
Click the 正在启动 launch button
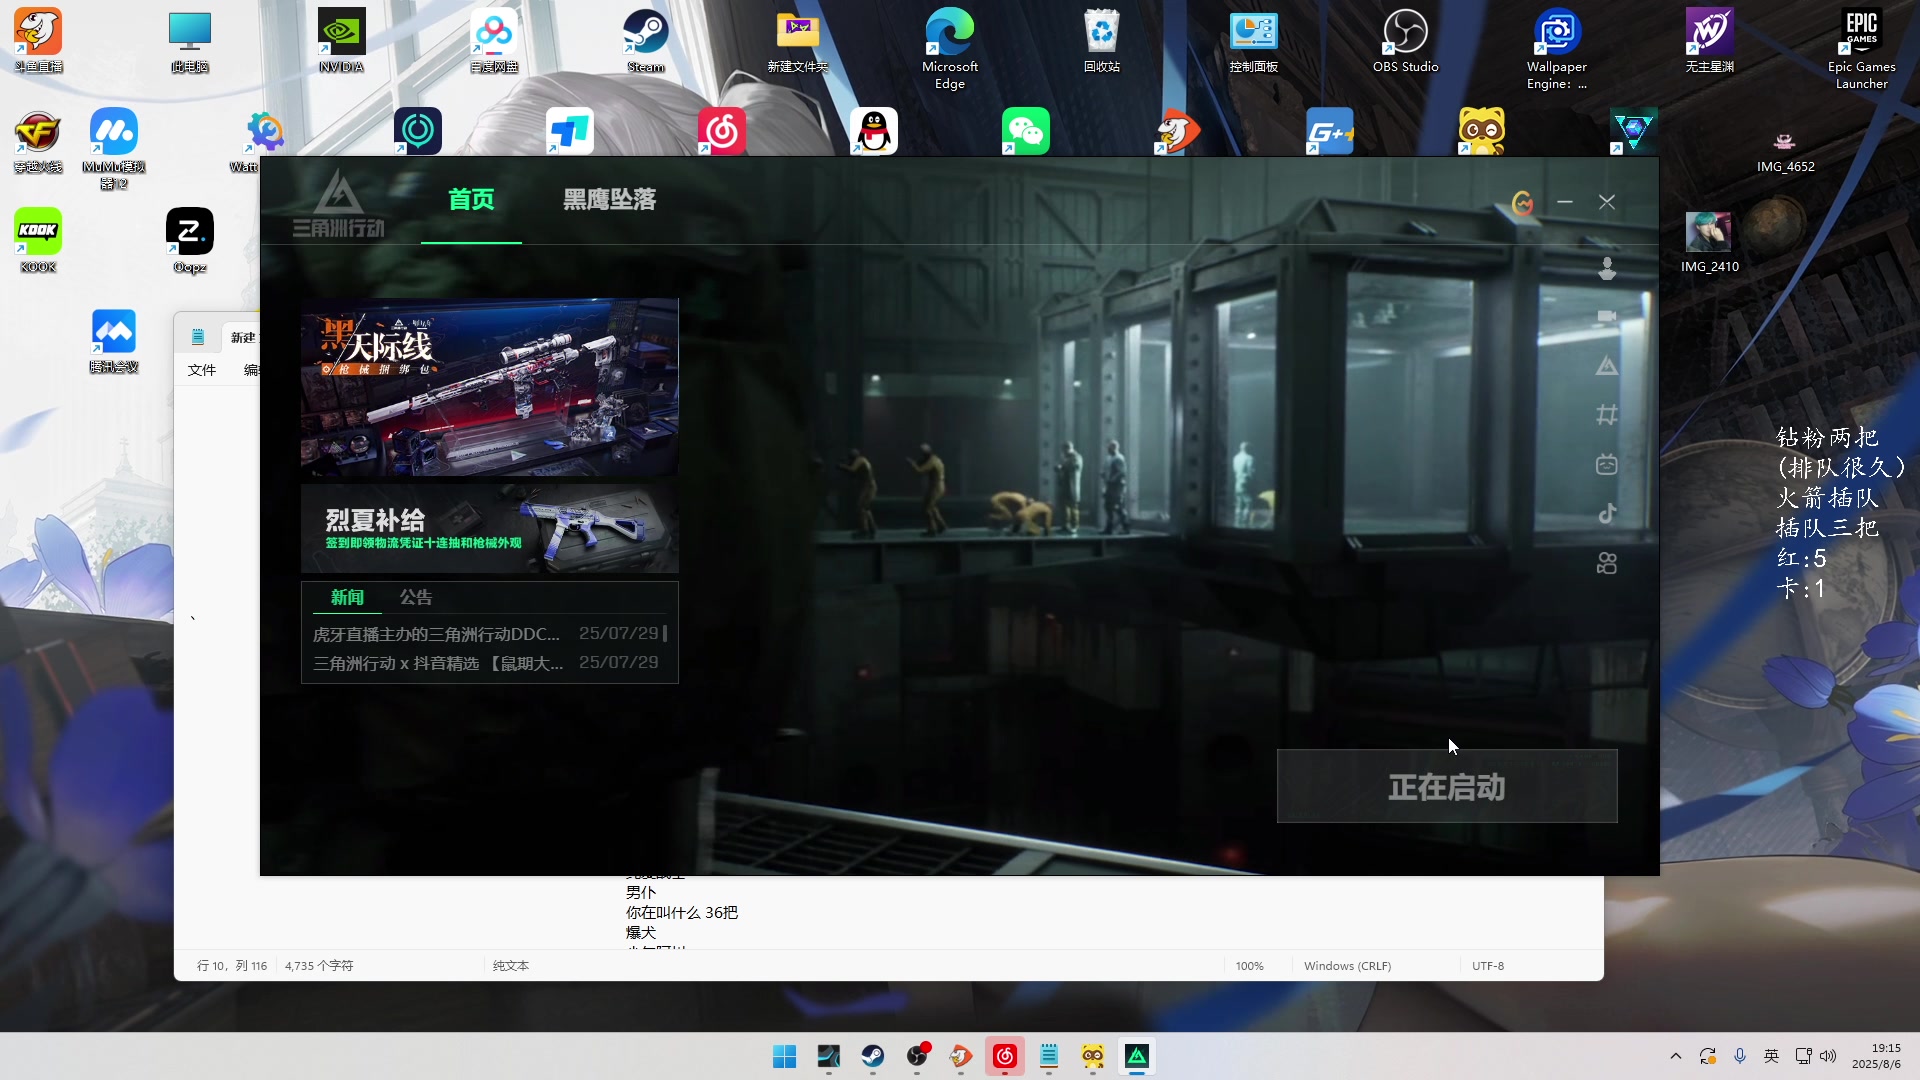pyautogui.click(x=1447, y=787)
